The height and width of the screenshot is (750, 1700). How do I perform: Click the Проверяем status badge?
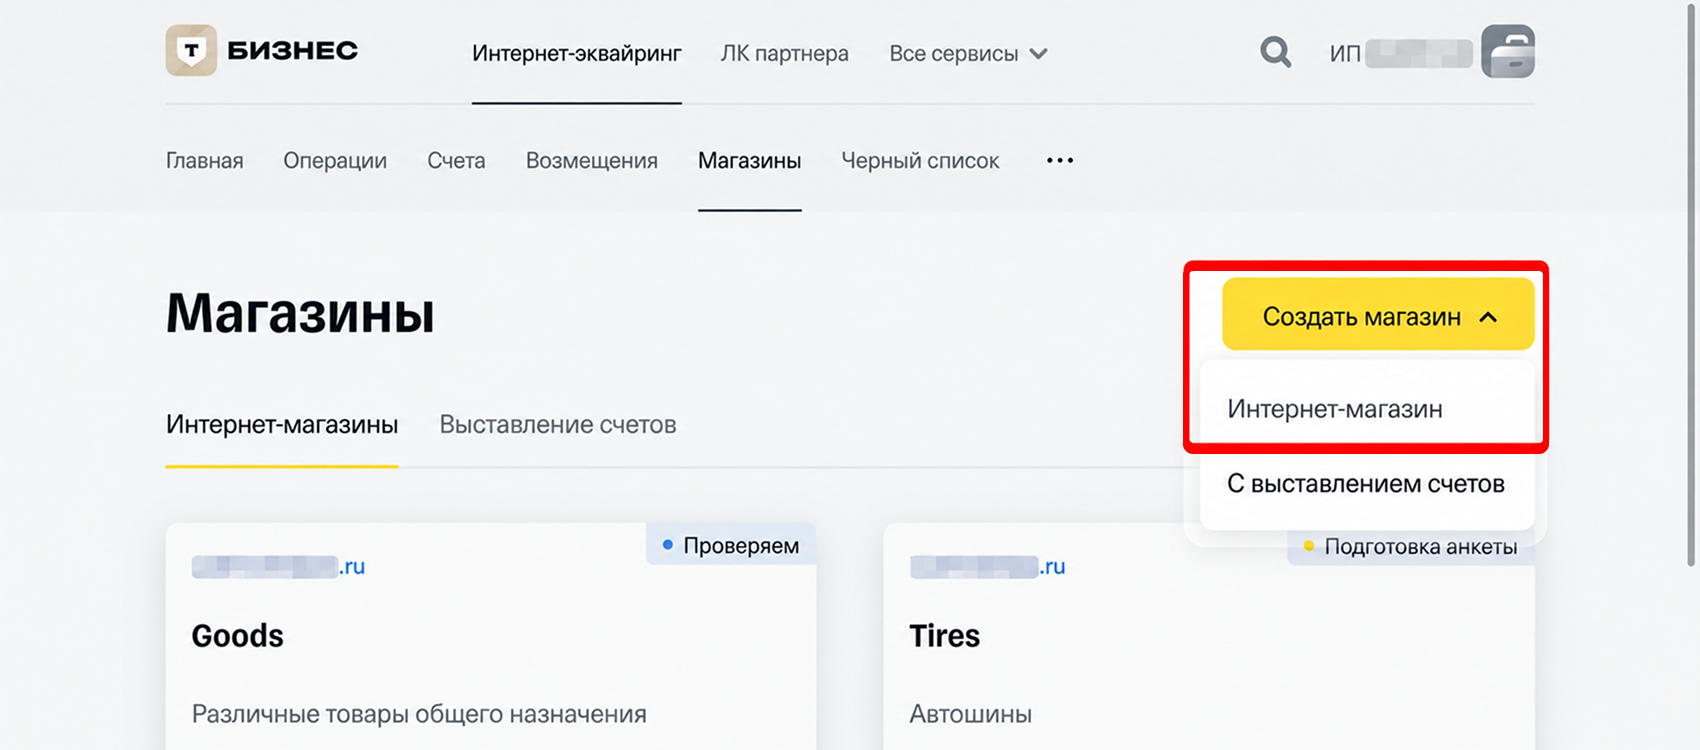(731, 546)
